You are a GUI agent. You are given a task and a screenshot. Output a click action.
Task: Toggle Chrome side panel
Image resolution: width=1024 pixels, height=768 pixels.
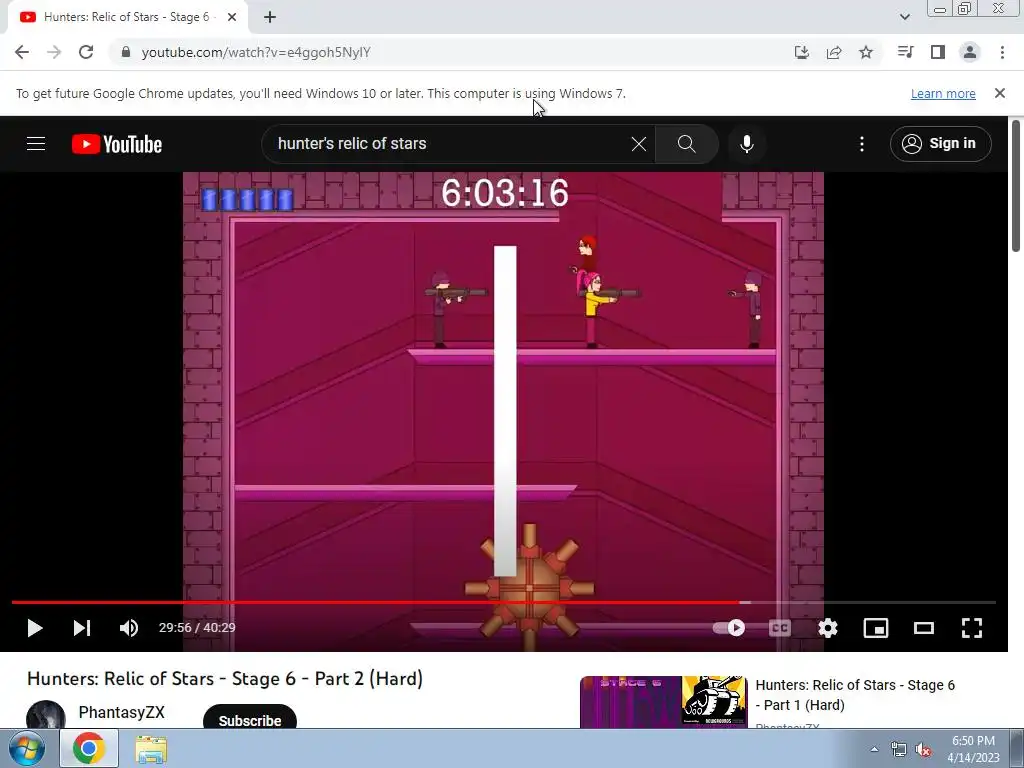(x=938, y=52)
